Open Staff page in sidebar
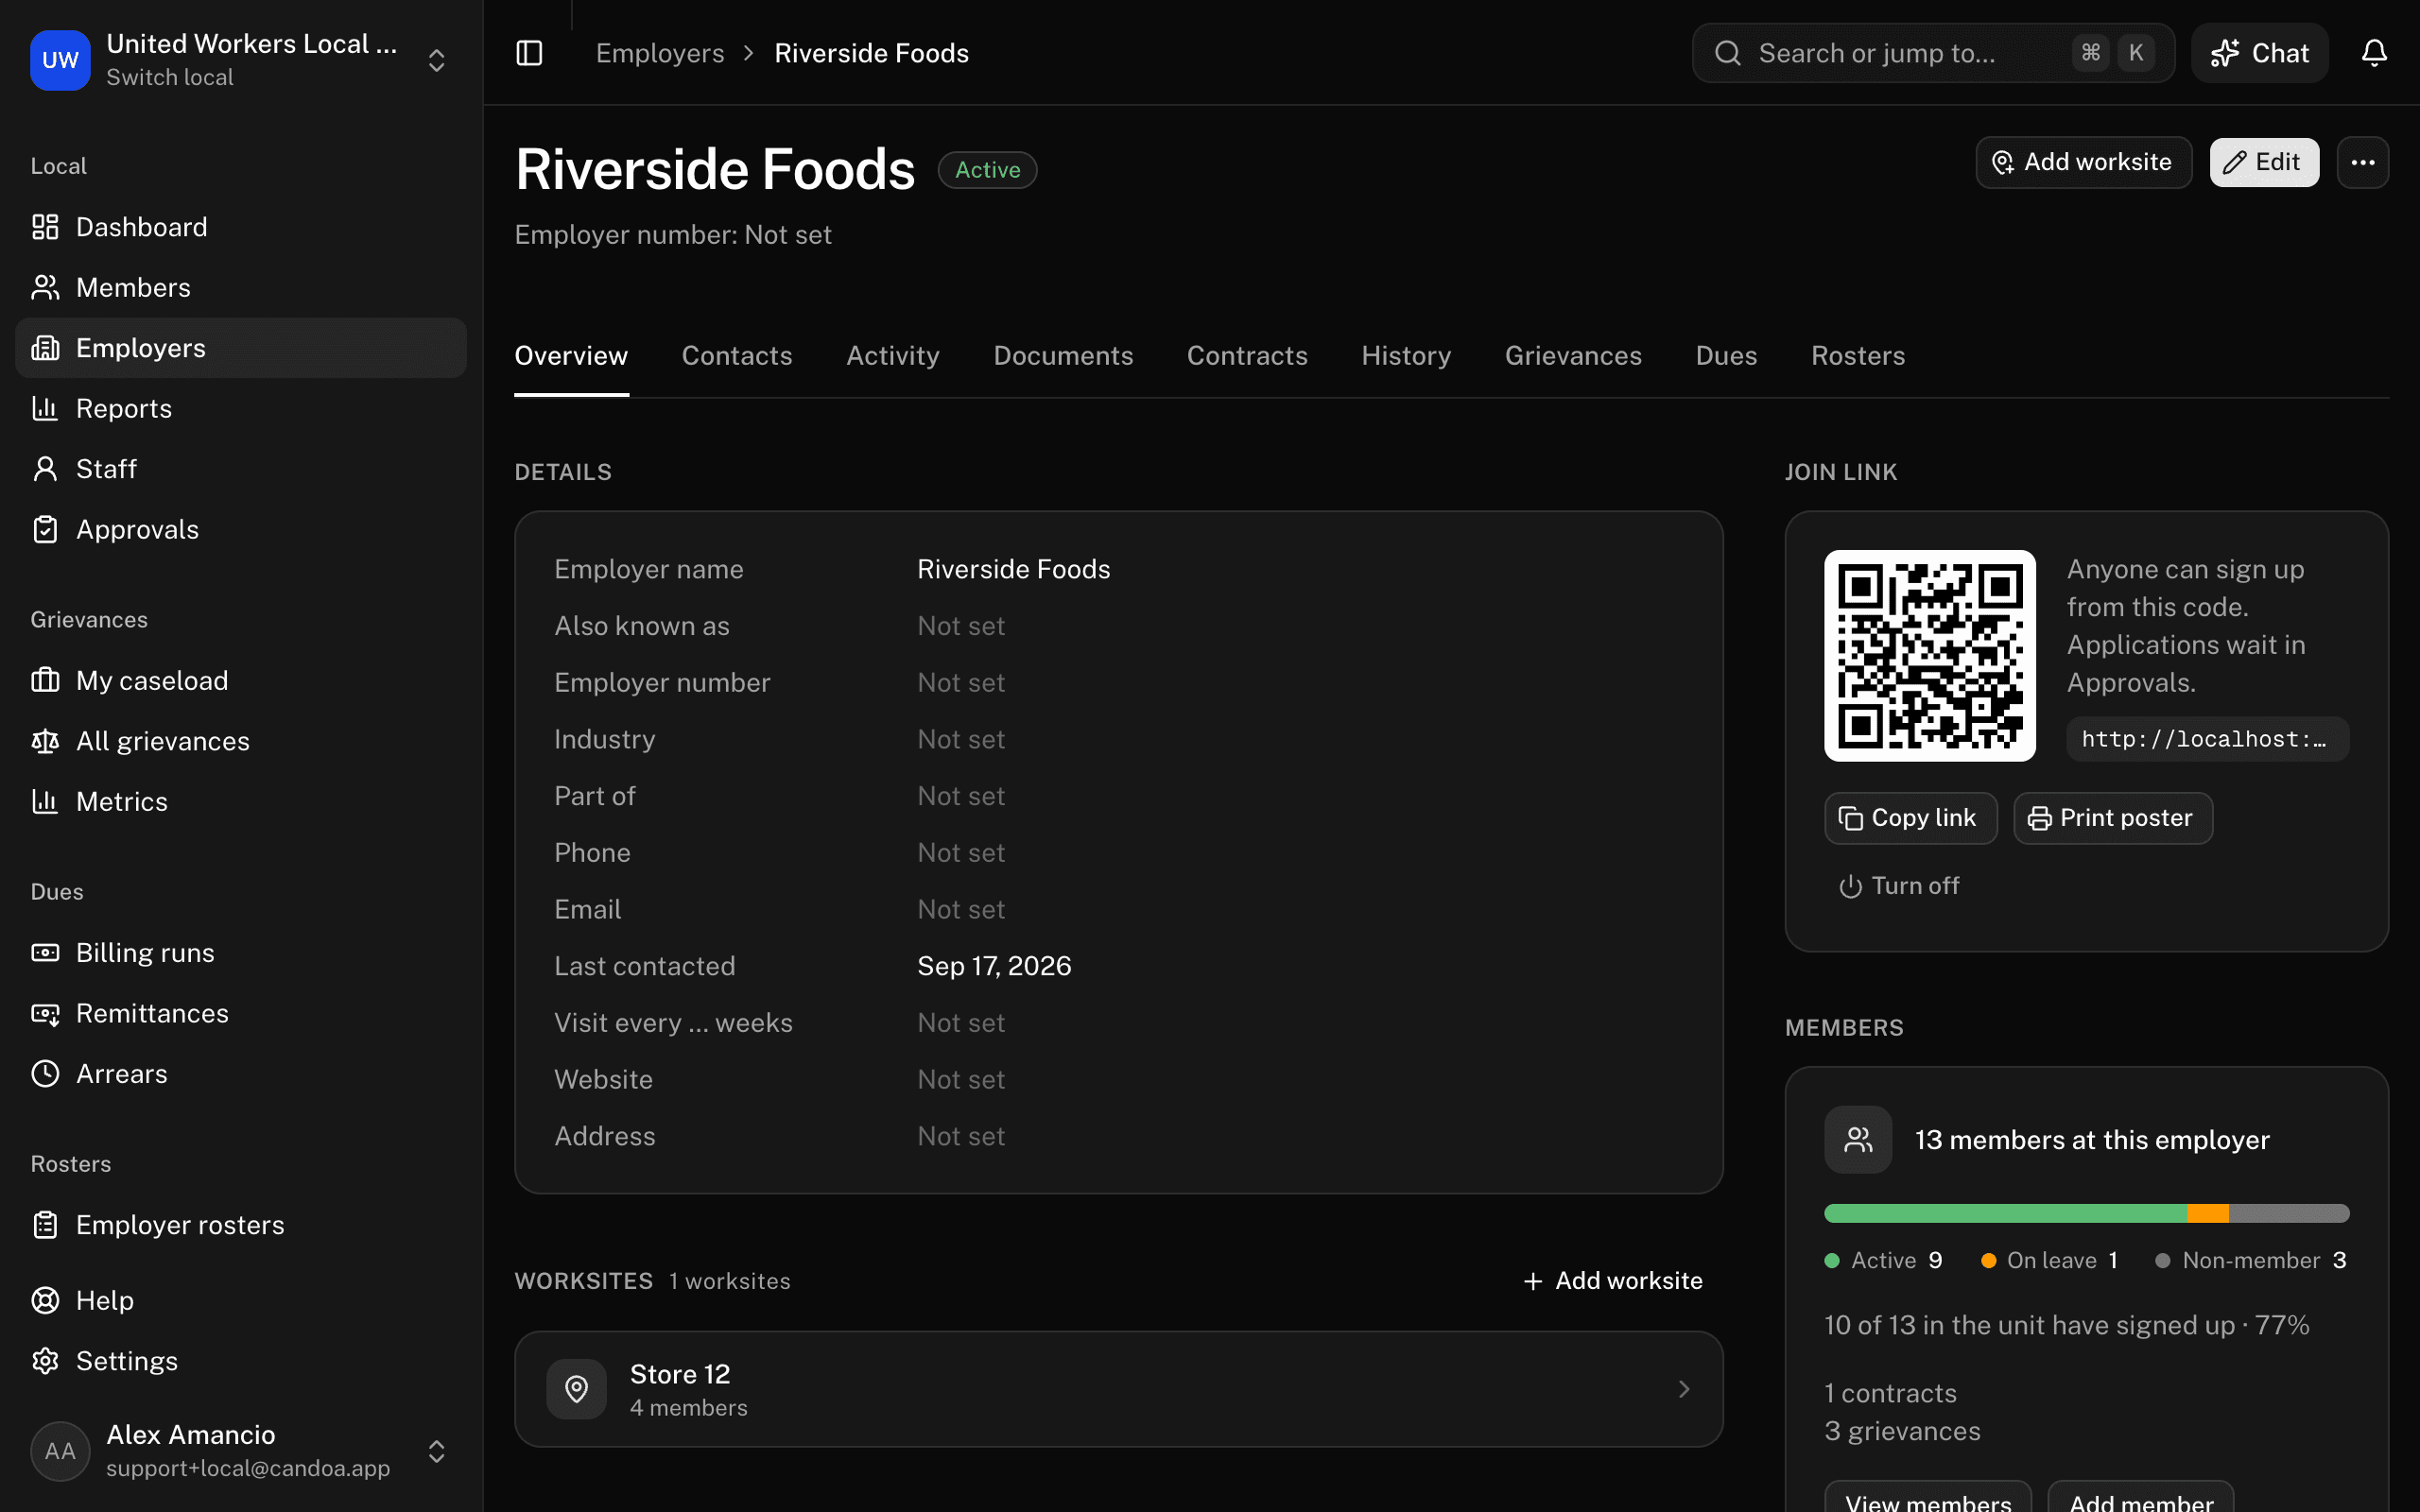Screen dimensions: 2420x1512 pyautogui.click(x=240, y=469)
